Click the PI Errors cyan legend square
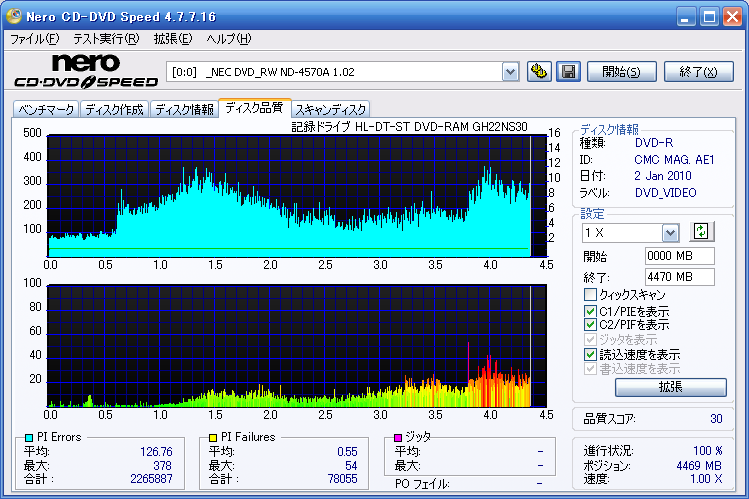This screenshot has height=499, width=749. tap(29, 437)
